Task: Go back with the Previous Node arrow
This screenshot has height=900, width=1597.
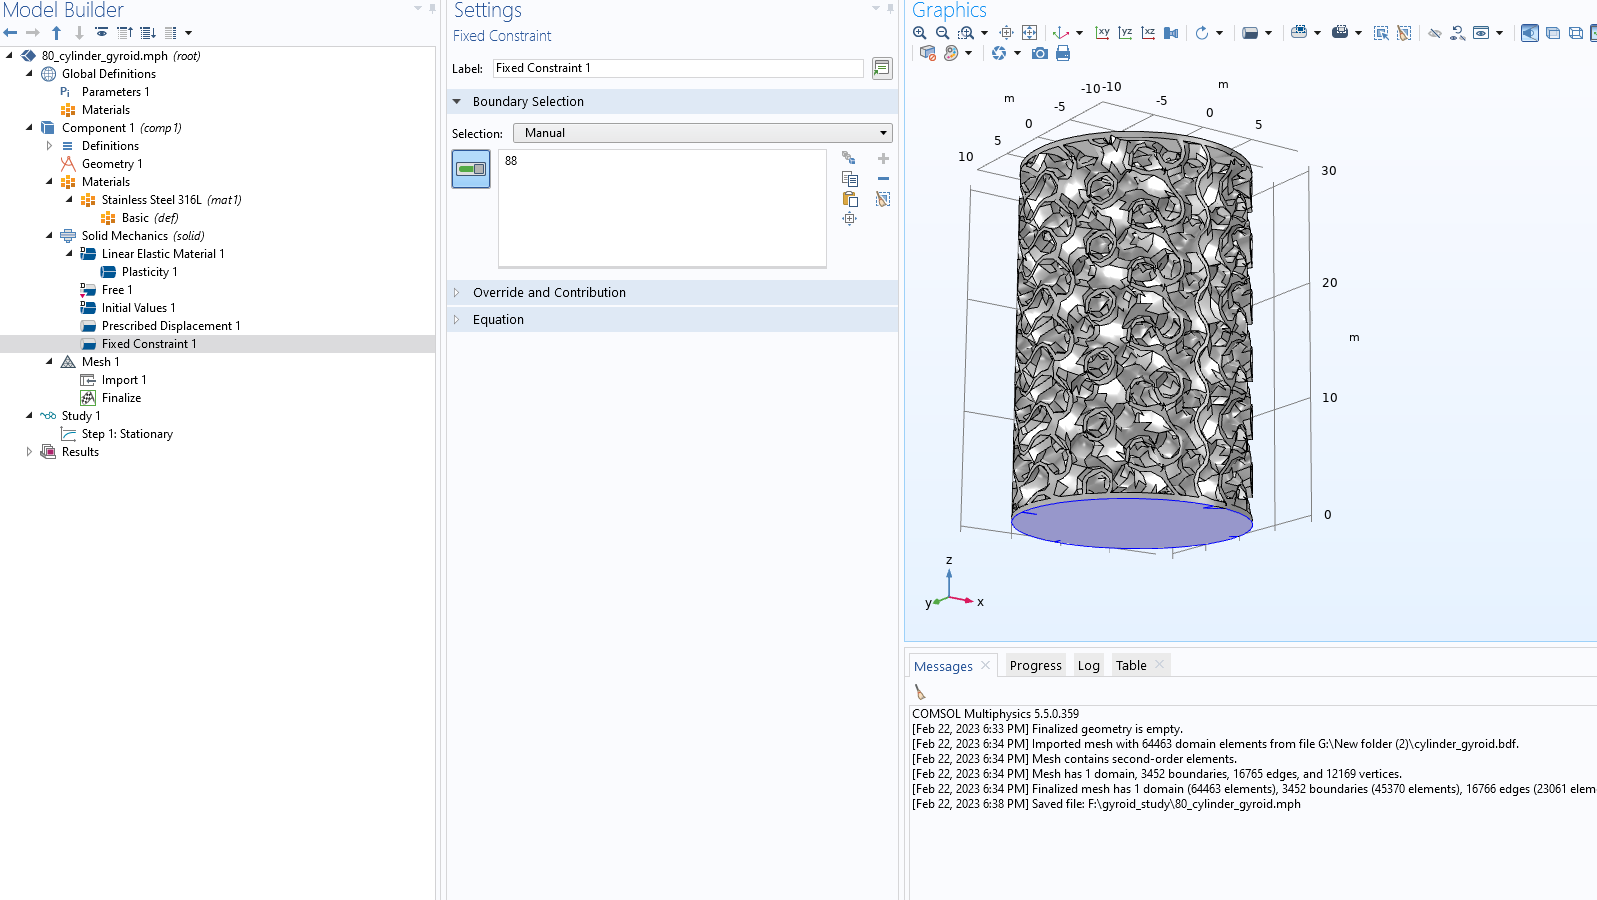Action: [10, 33]
